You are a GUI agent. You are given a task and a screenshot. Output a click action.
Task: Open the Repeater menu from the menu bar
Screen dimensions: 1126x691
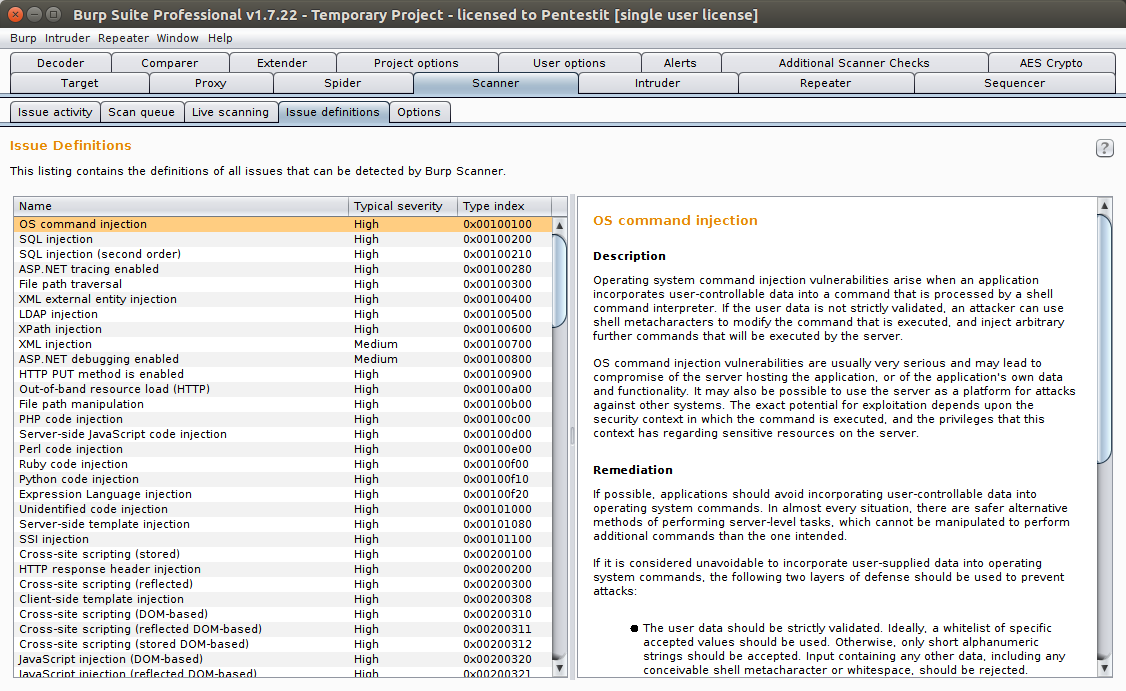123,38
